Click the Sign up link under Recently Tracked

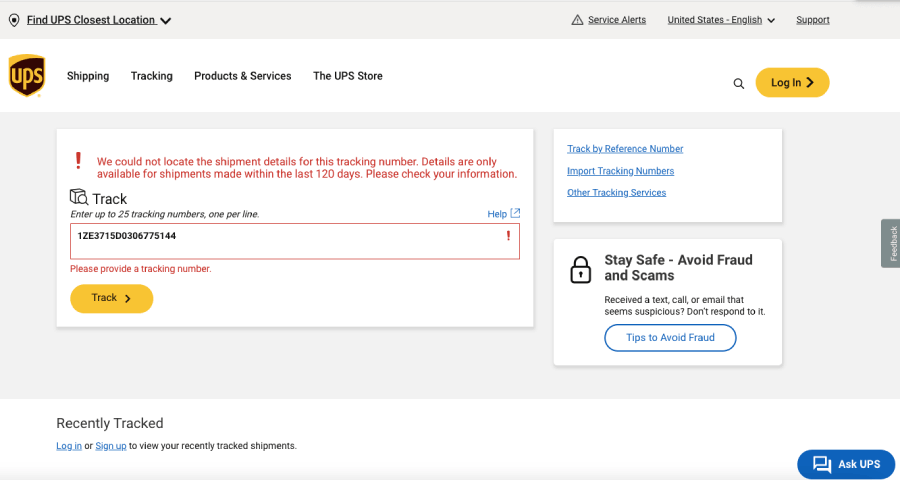111,446
